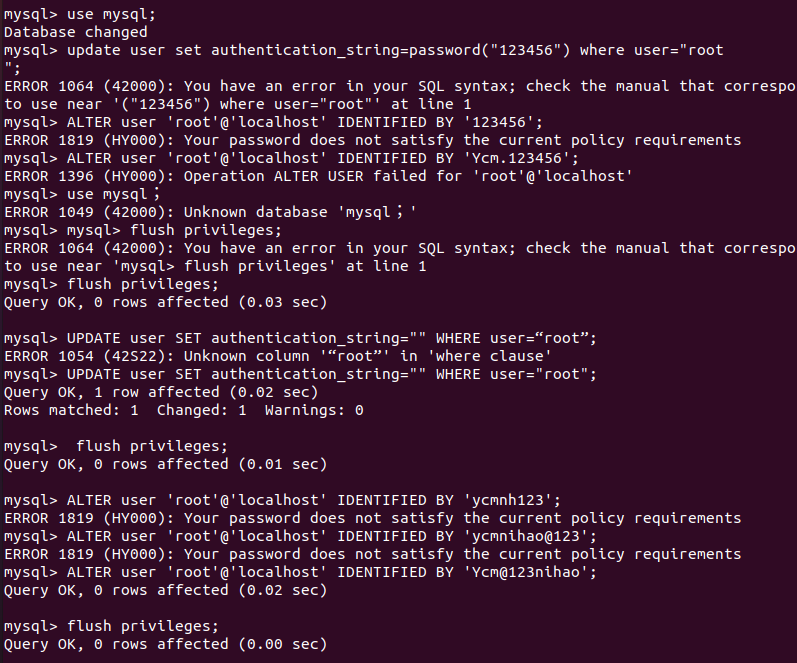
Task: Click the ERROR 1064 SQL syntax message
Action: coord(399,86)
